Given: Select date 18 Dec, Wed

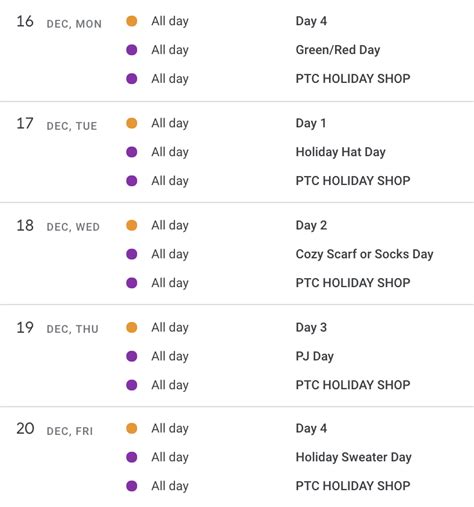Looking at the screenshot, I should pyautogui.click(x=58, y=226).
